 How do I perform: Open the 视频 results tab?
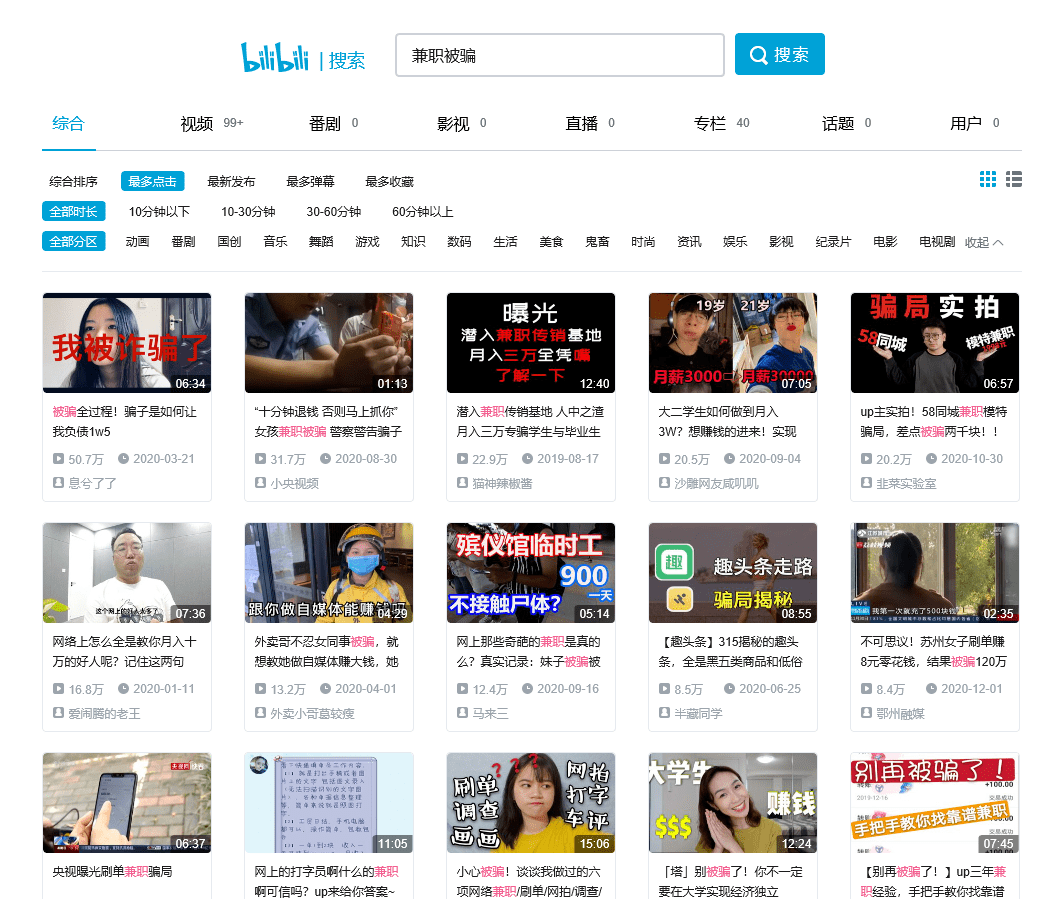(212, 123)
